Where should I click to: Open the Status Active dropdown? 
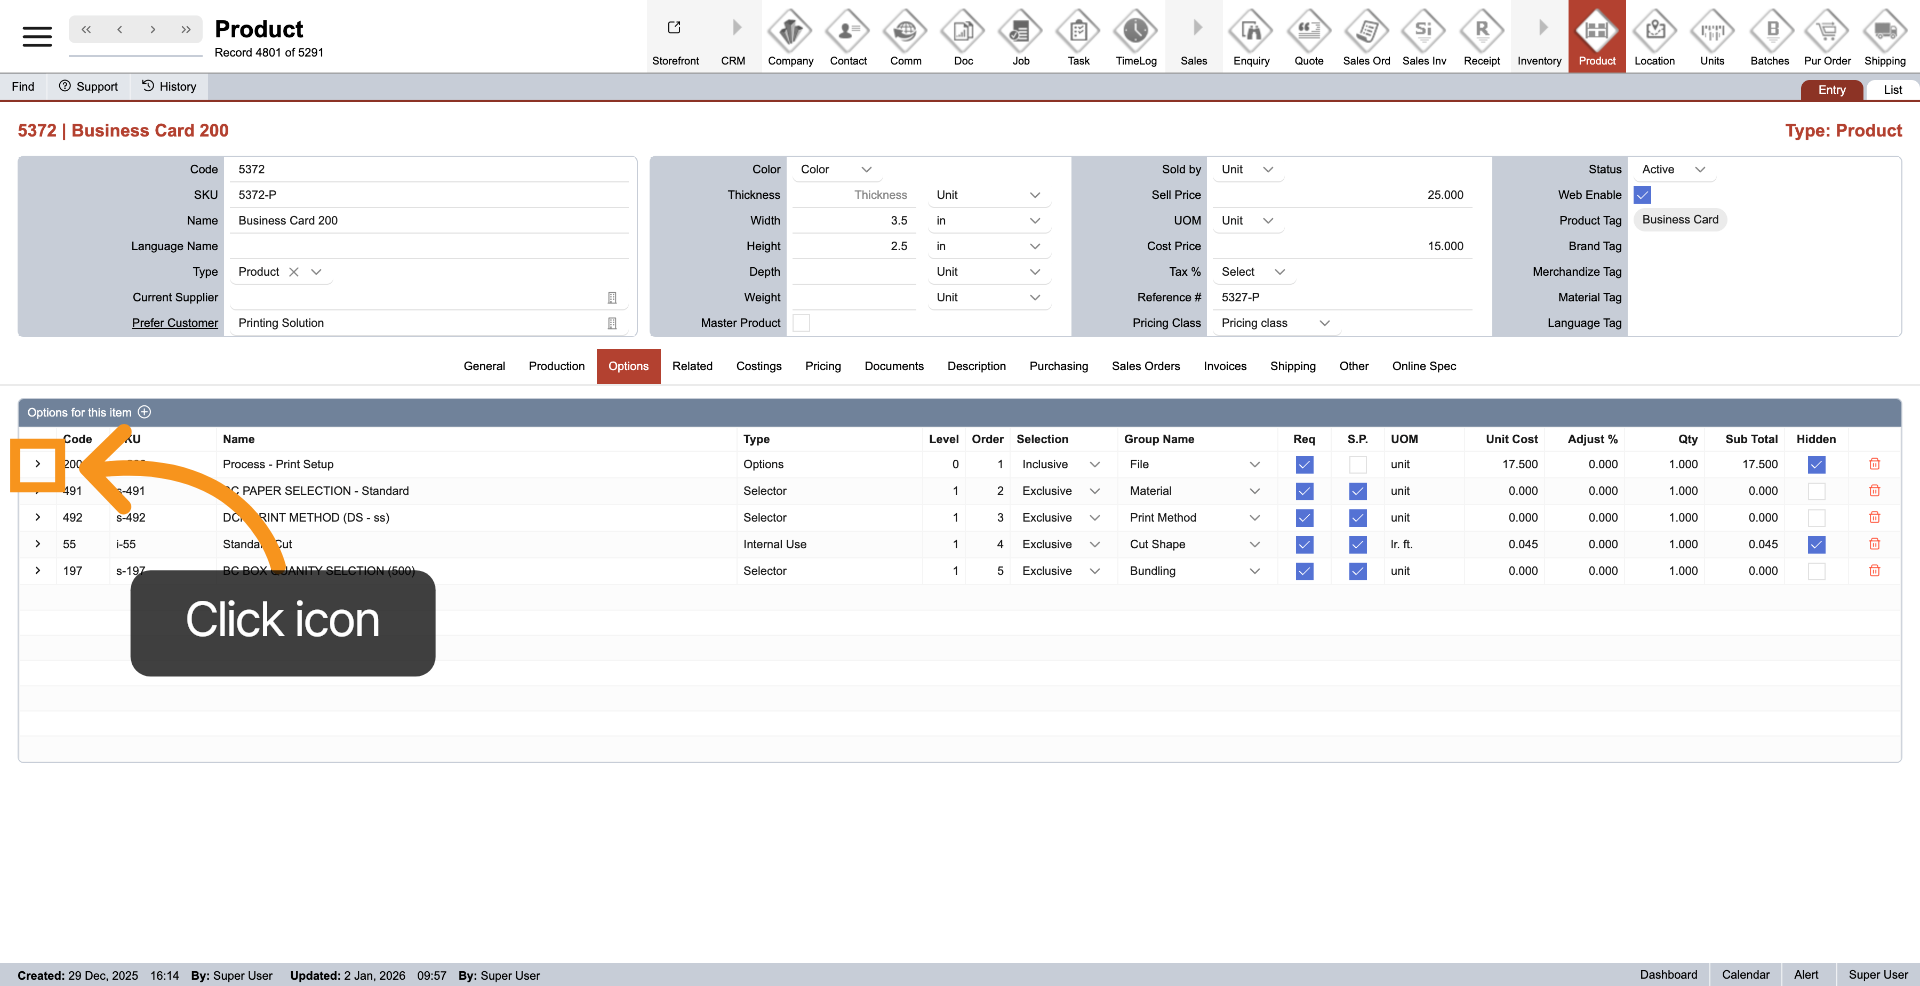point(1673,170)
